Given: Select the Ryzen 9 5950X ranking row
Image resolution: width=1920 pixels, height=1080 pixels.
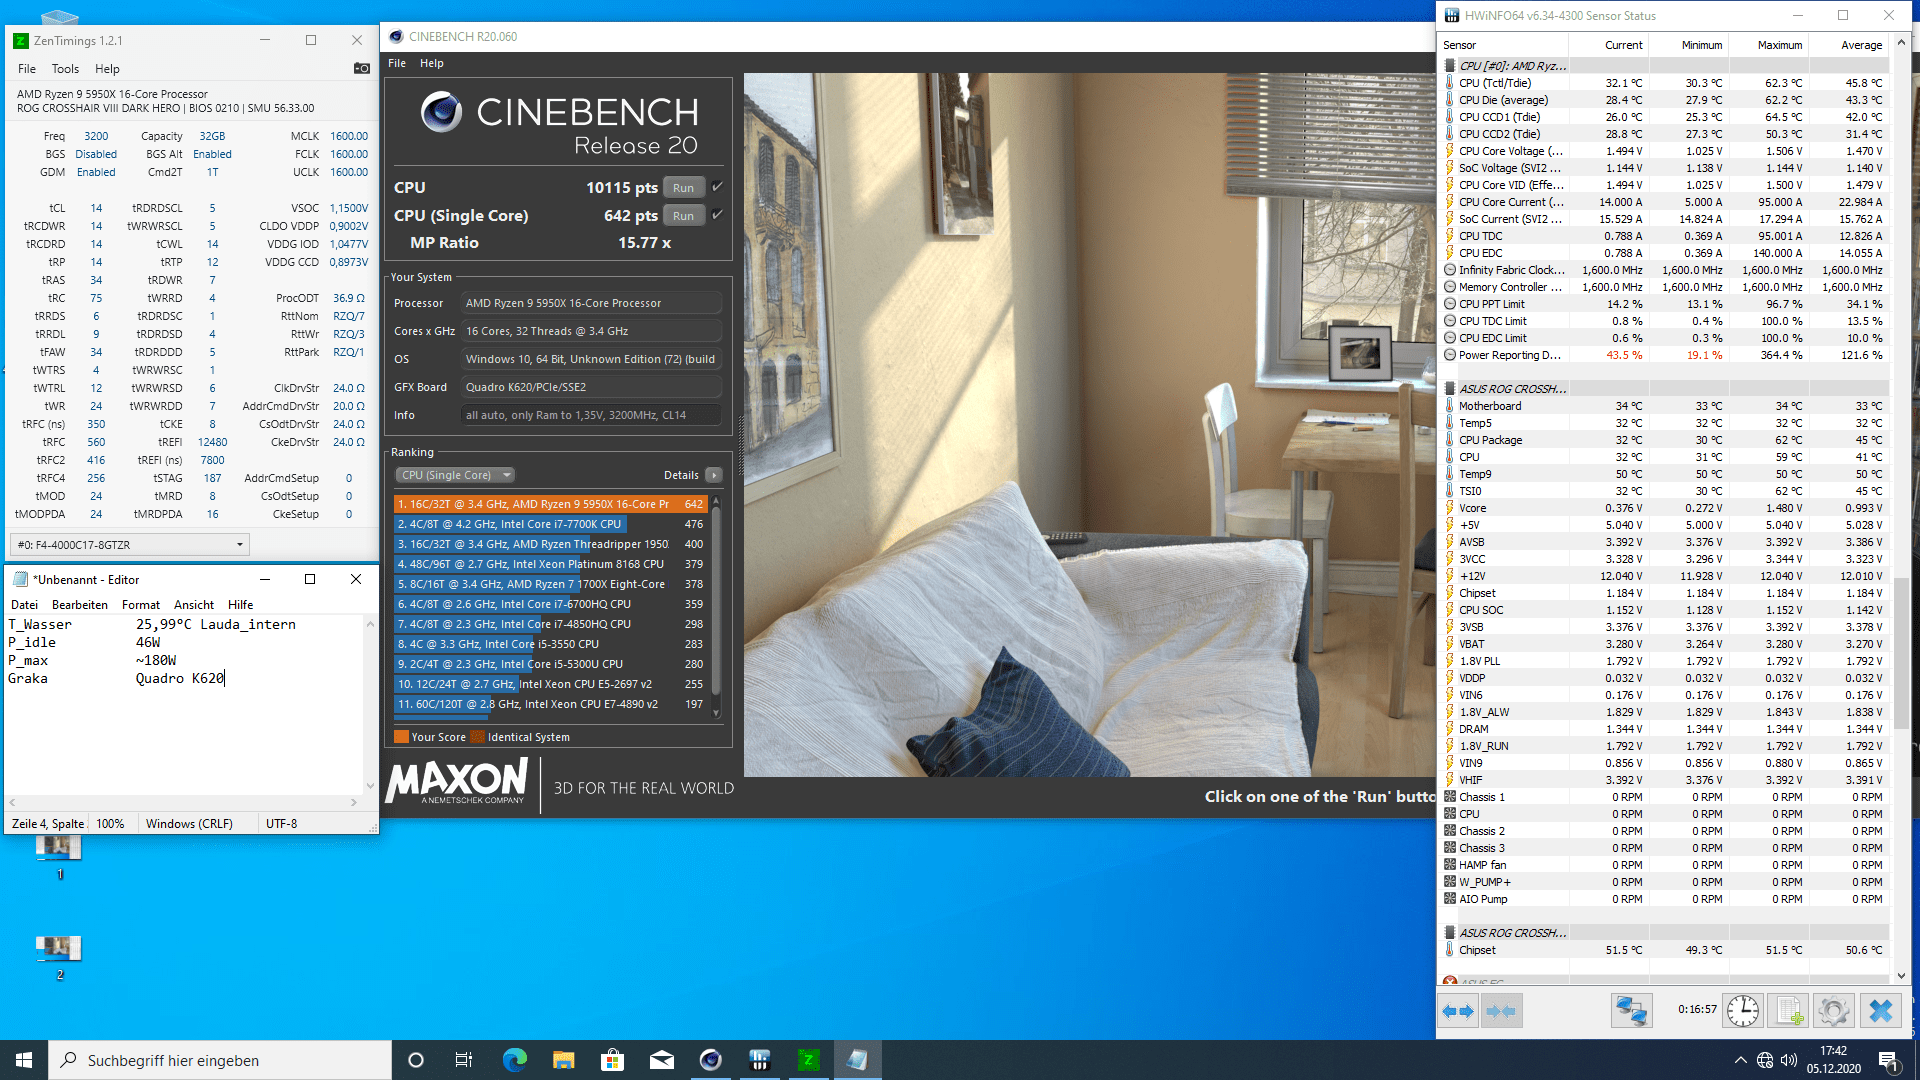Looking at the screenshot, I should click(x=550, y=504).
